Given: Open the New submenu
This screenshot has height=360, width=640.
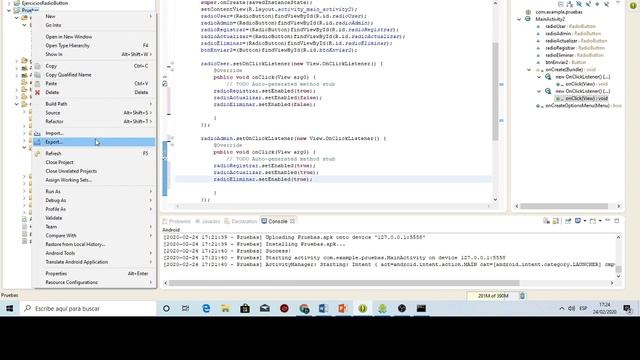Looking at the screenshot, I should coord(94,16).
